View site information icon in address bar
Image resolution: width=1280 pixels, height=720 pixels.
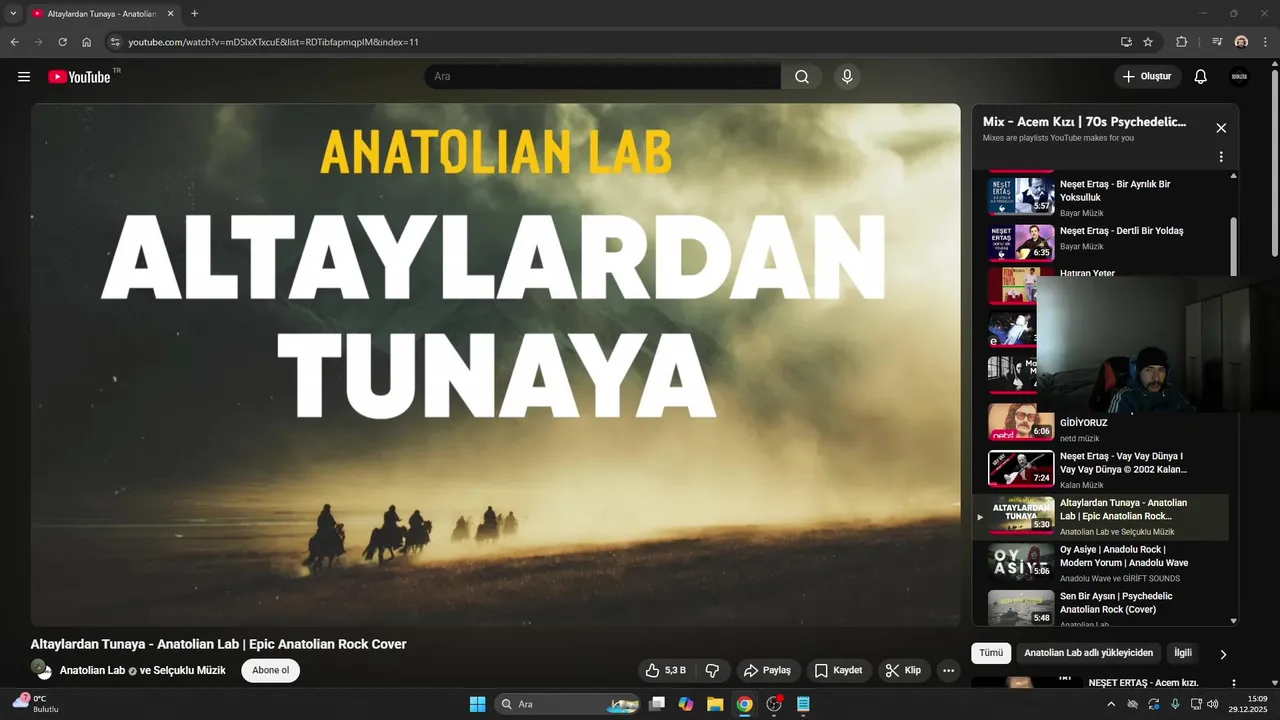point(115,42)
